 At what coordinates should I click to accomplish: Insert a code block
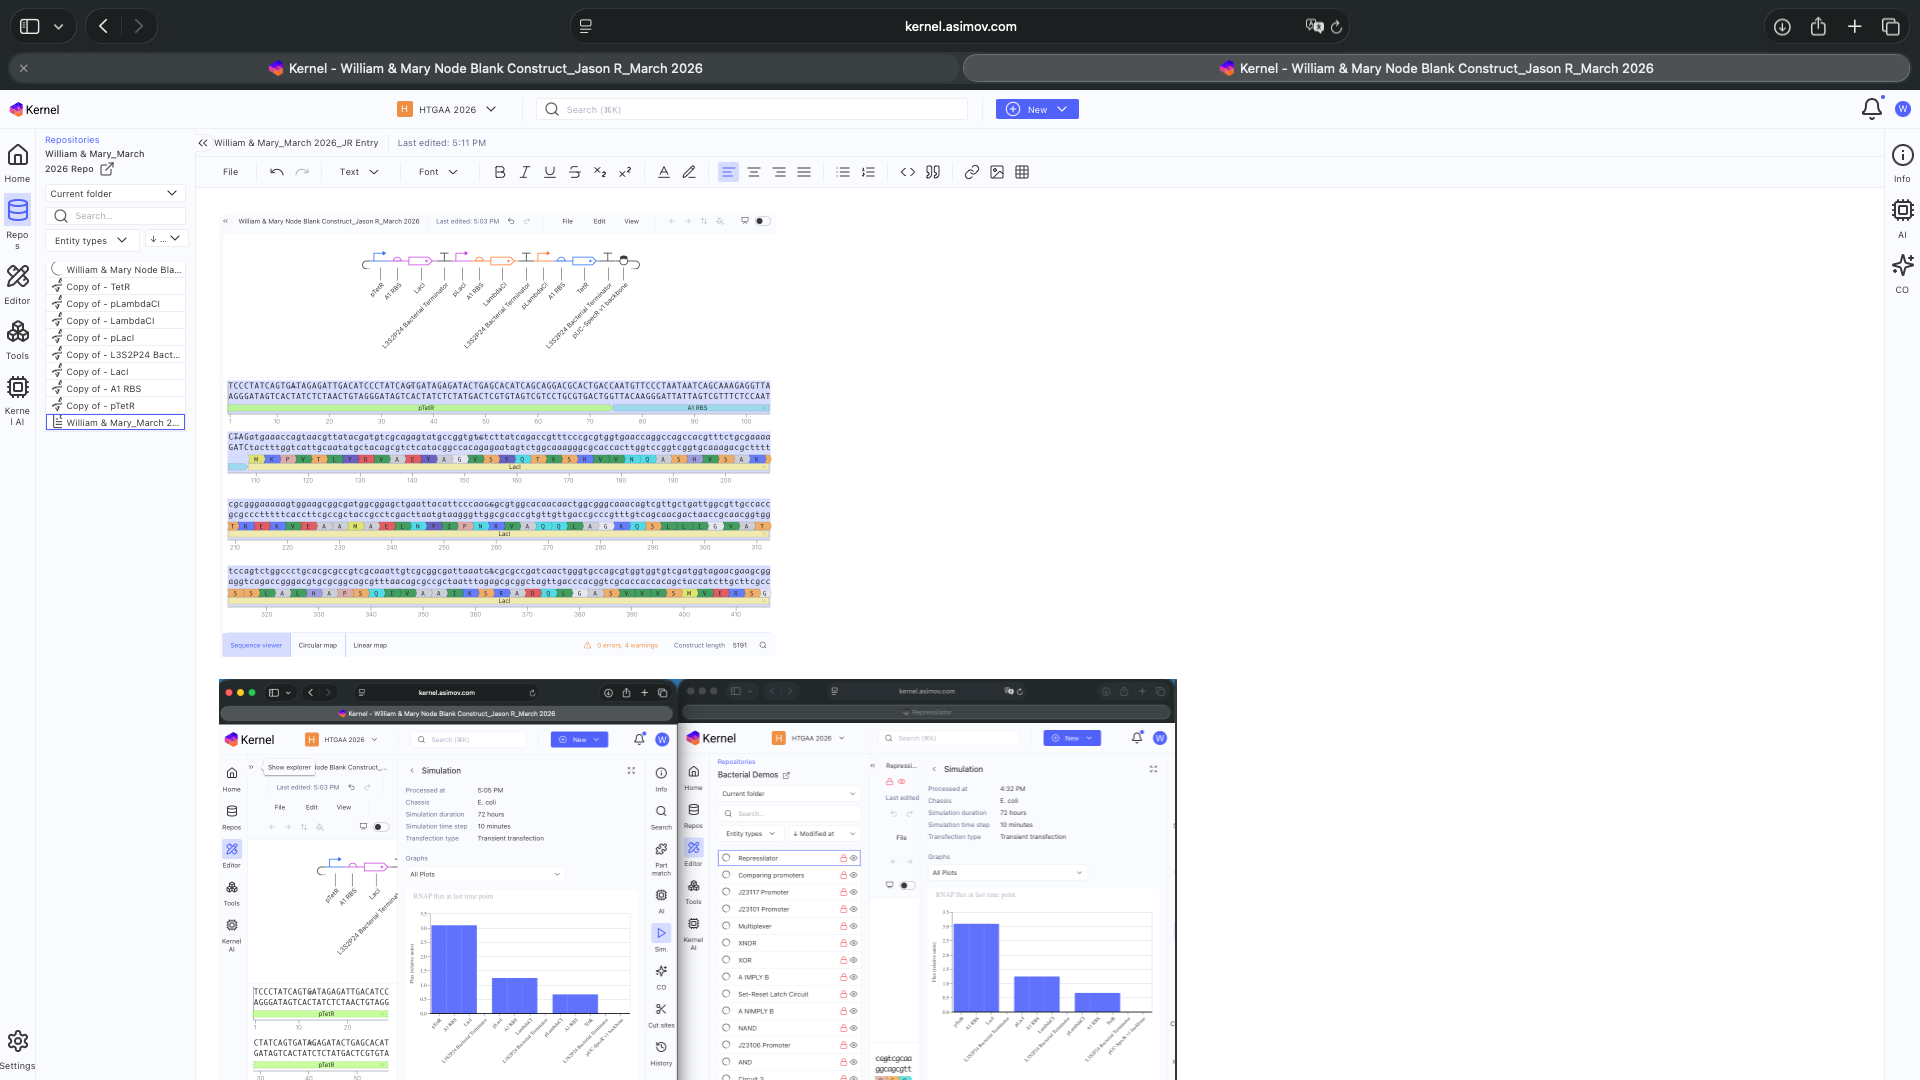[908, 172]
